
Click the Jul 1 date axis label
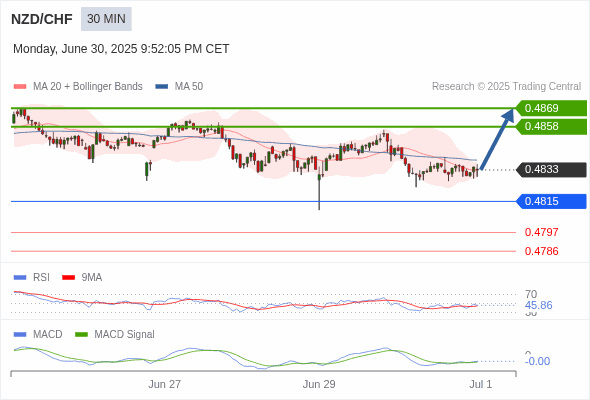481,384
